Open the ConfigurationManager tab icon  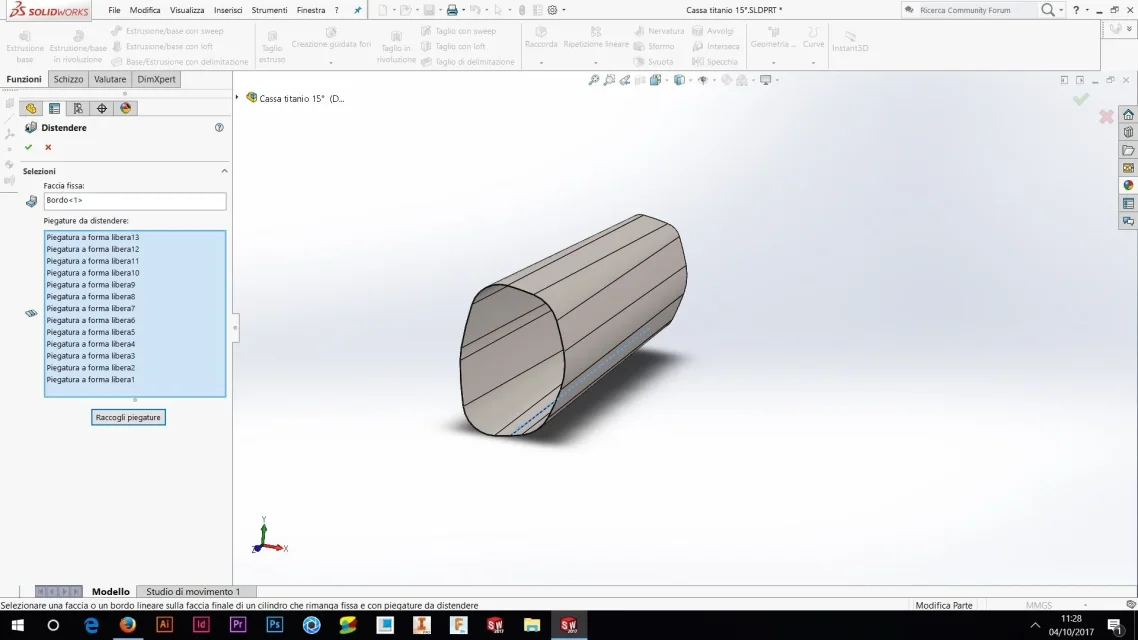pos(78,108)
